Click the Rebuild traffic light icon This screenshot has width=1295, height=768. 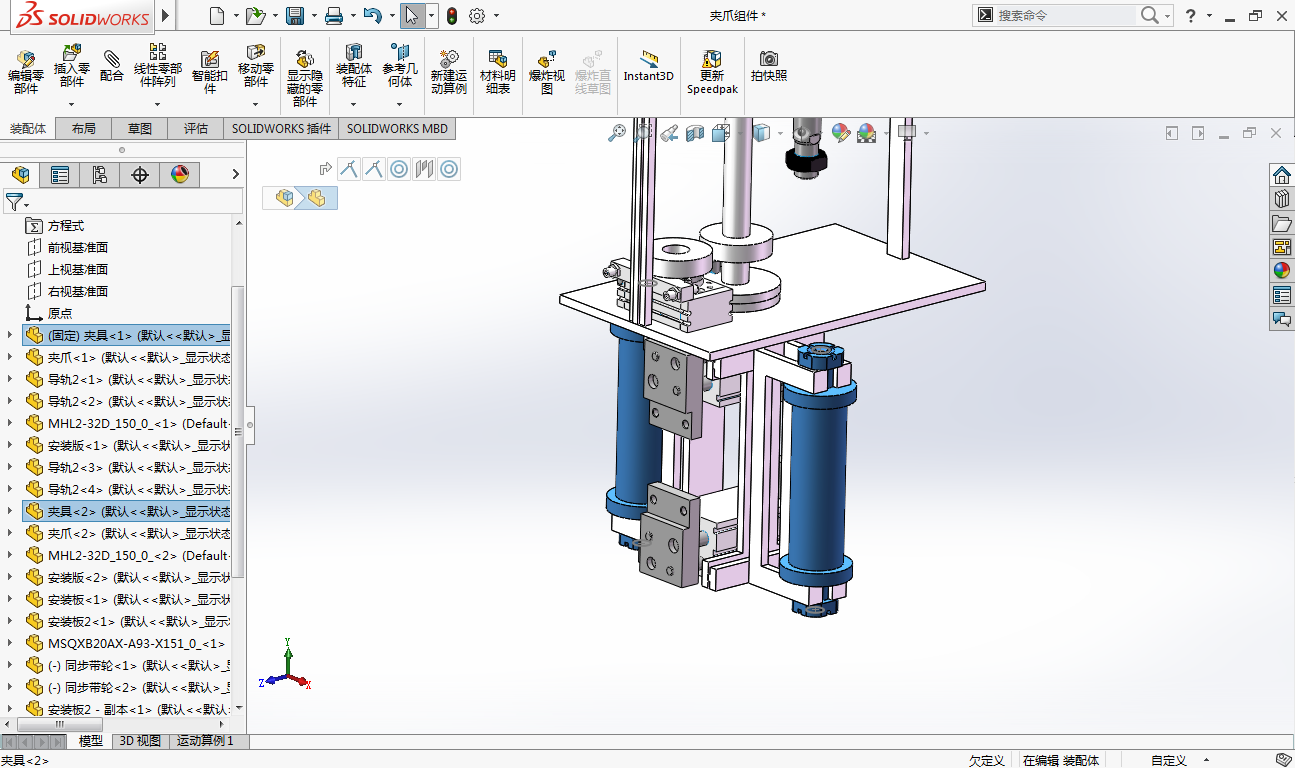452,15
